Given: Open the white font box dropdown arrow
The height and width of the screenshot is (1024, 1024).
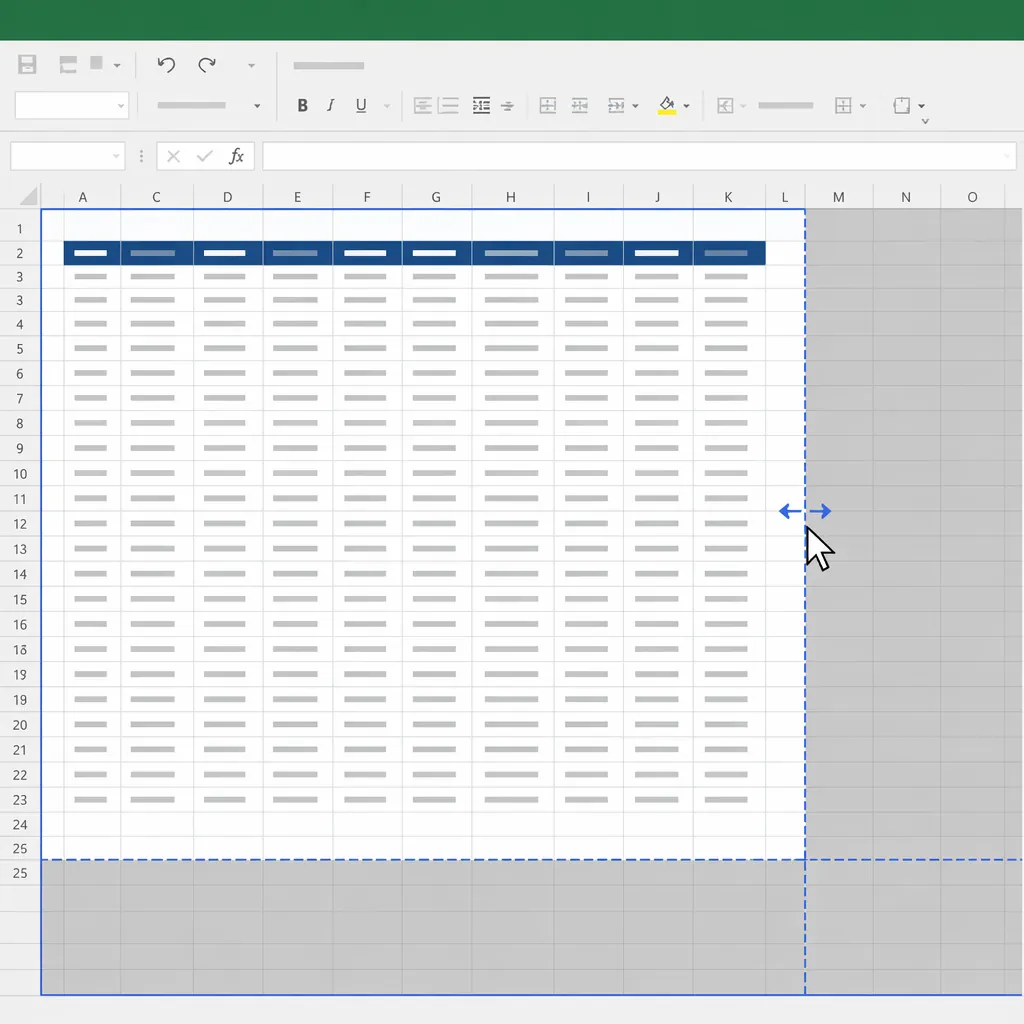Looking at the screenshot, I should click(x=121, y=106).
